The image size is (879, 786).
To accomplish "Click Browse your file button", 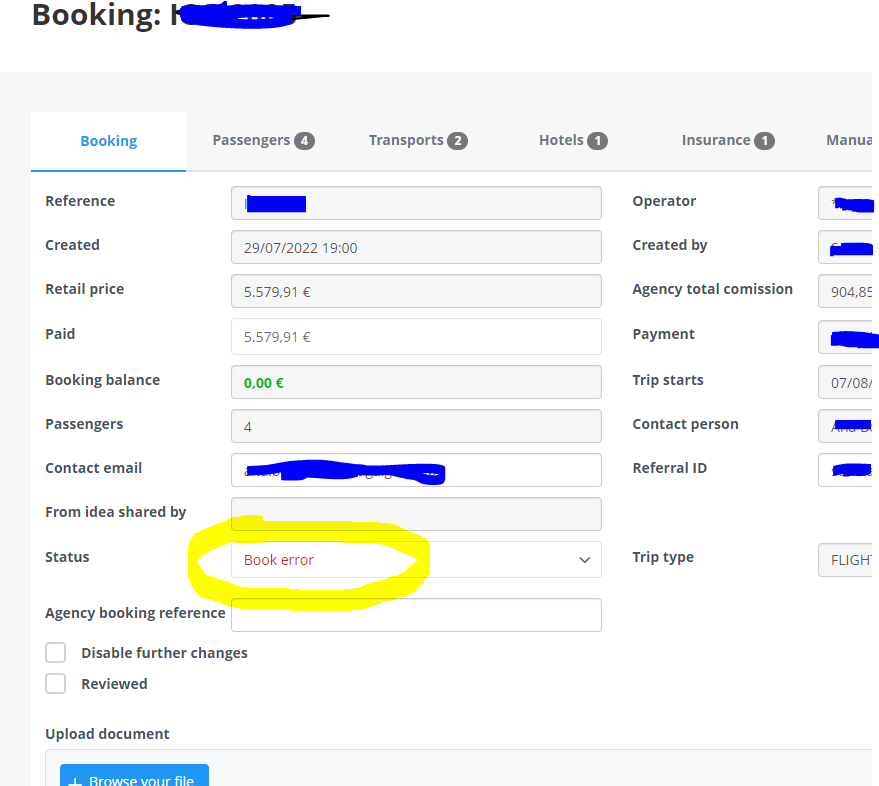I will [134, 777].
